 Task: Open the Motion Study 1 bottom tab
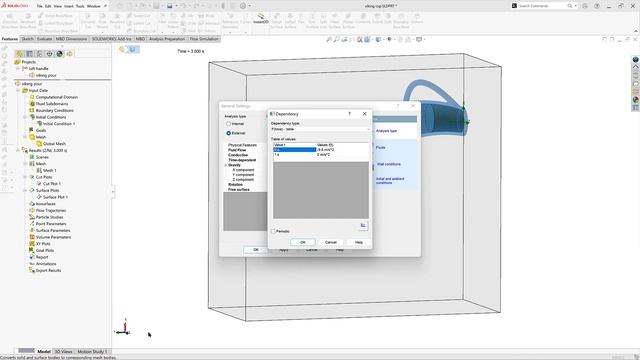click(x=92, y=351)
